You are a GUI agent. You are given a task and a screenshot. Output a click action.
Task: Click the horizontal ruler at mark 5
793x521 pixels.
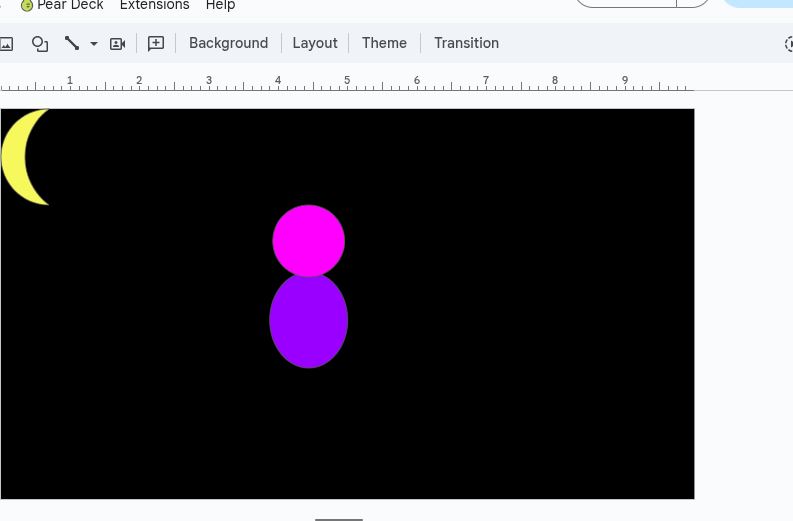point(347,81)
